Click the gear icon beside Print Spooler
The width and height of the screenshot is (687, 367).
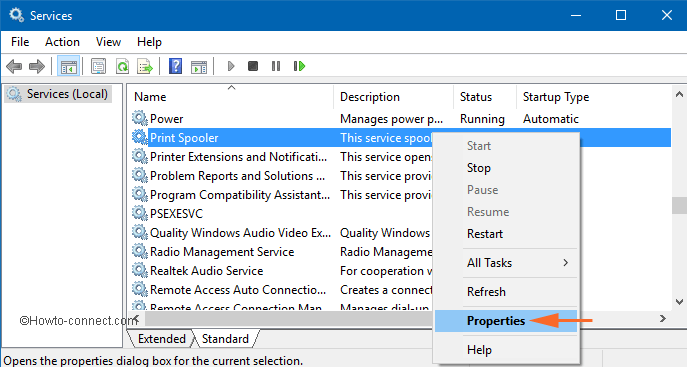coord(140,137)
